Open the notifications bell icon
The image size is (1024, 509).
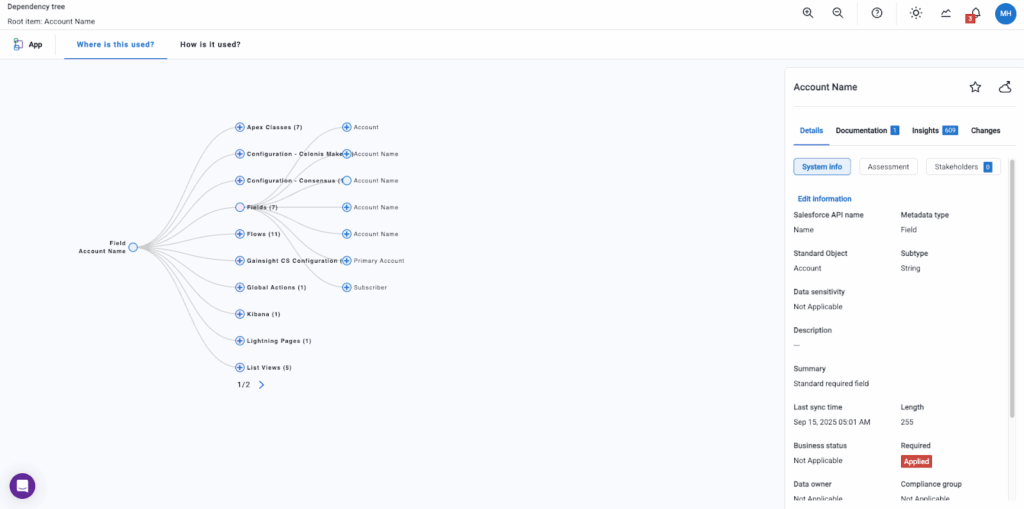click(975, 13)
